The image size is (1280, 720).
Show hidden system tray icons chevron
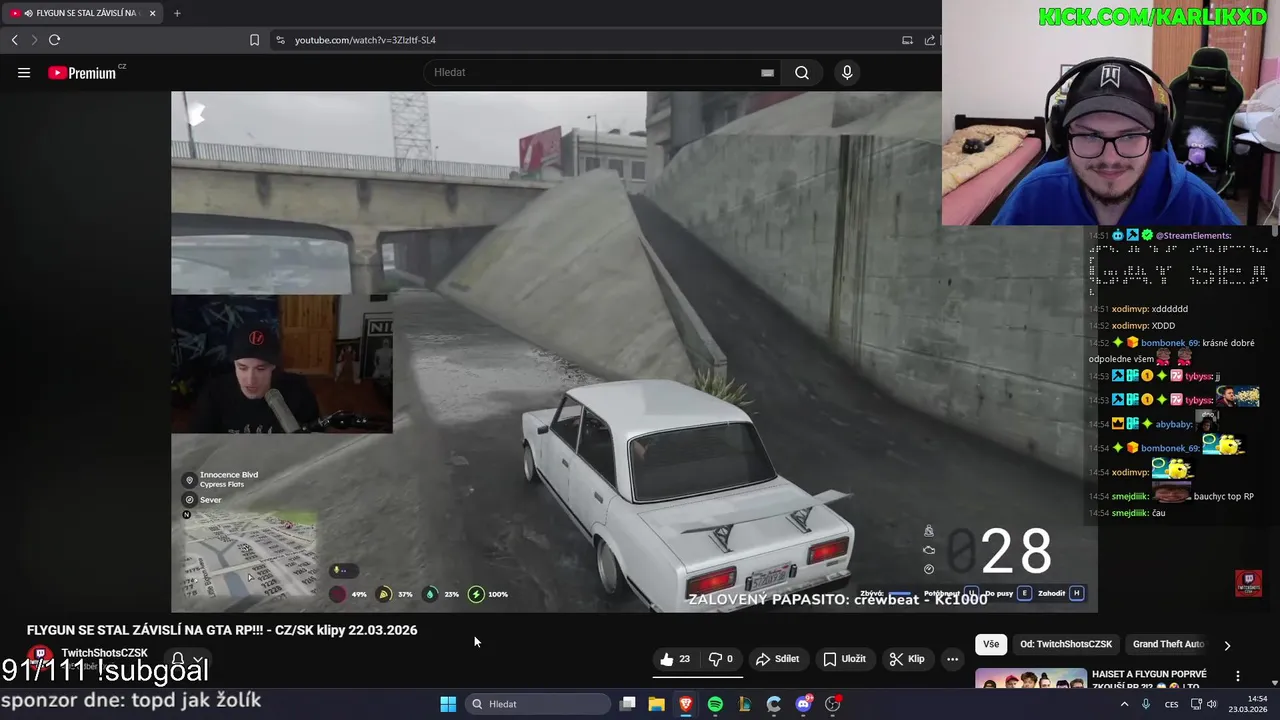click(x=1124, y=704)
